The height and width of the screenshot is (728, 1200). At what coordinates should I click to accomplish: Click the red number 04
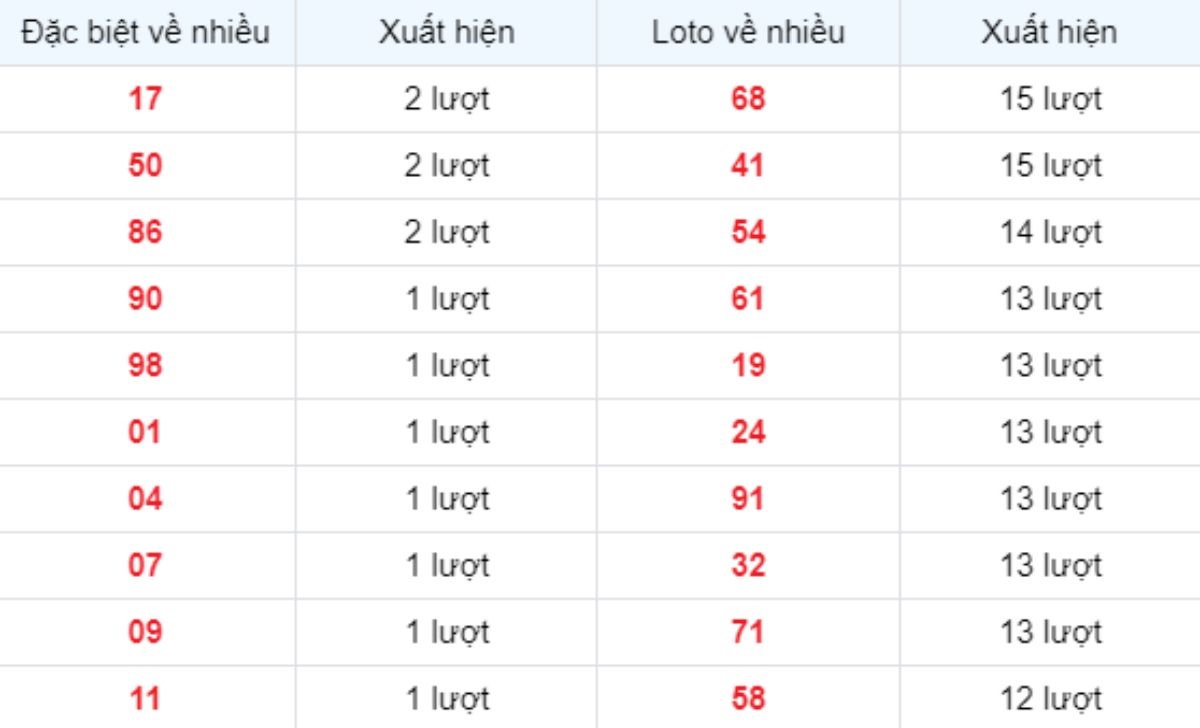pos(146,498)
